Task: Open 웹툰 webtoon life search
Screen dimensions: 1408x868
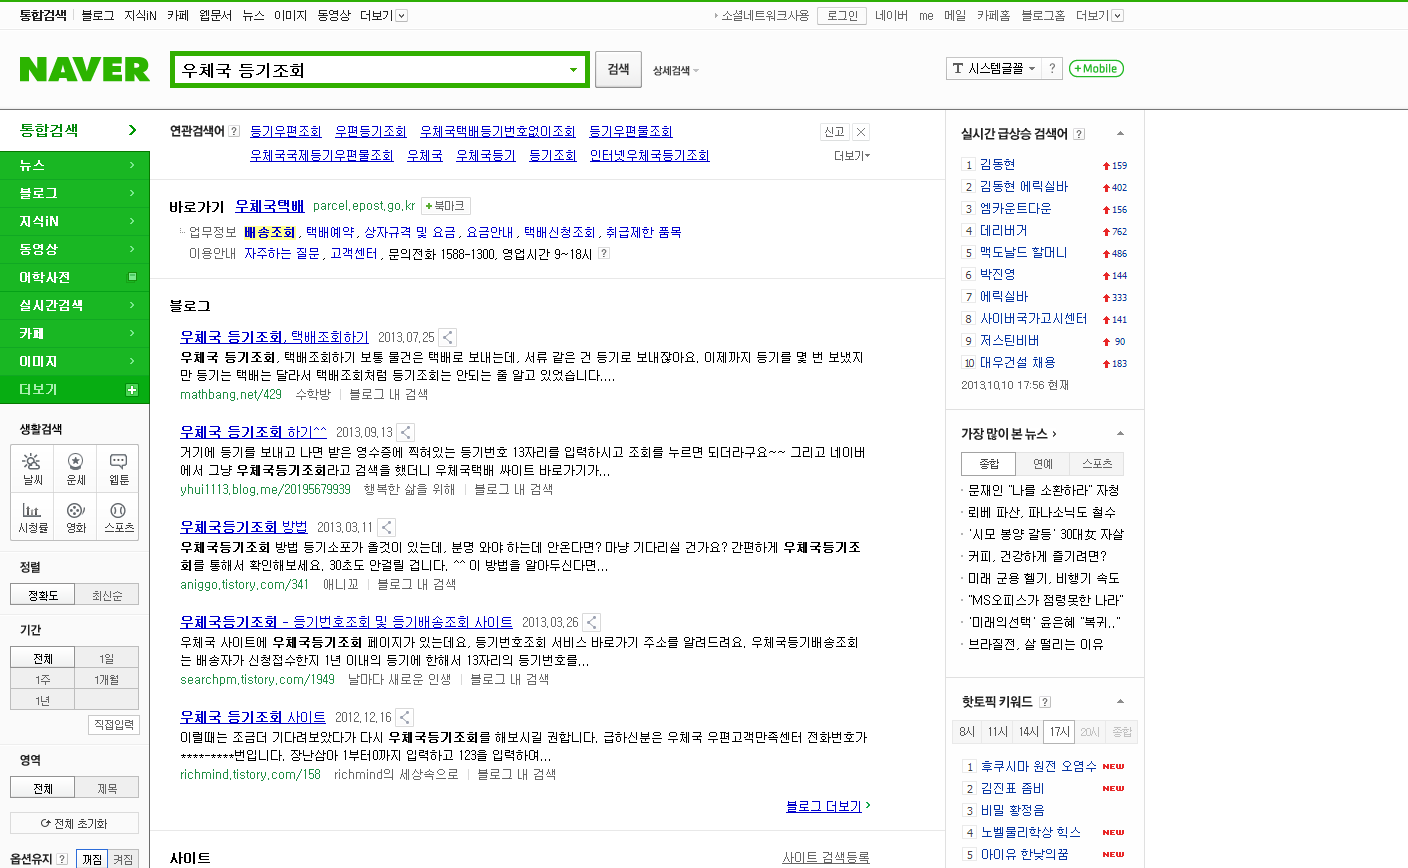Action: (x=118, y=469)
